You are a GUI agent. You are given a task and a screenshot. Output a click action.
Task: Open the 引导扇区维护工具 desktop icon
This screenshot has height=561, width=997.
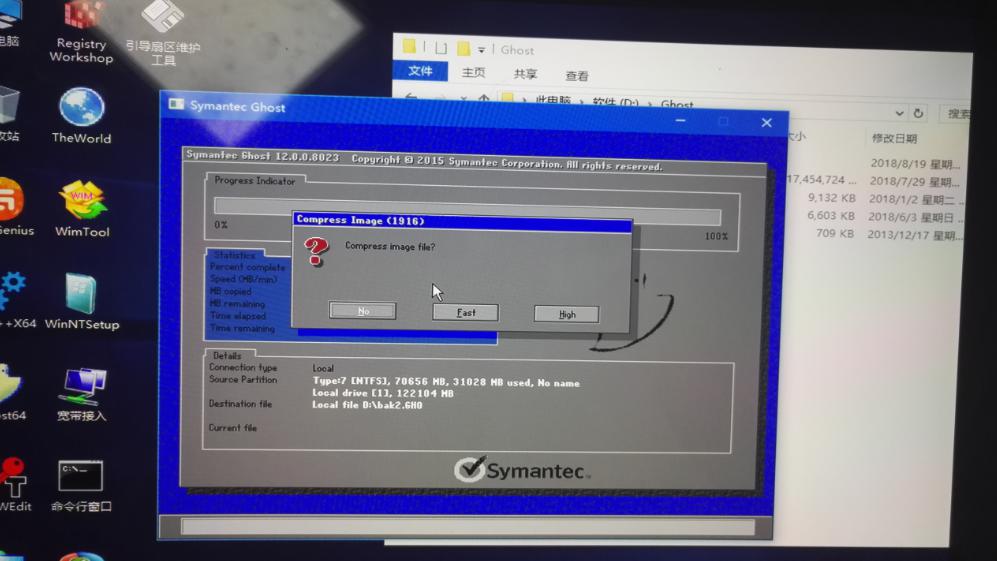[x=163, y=33]
